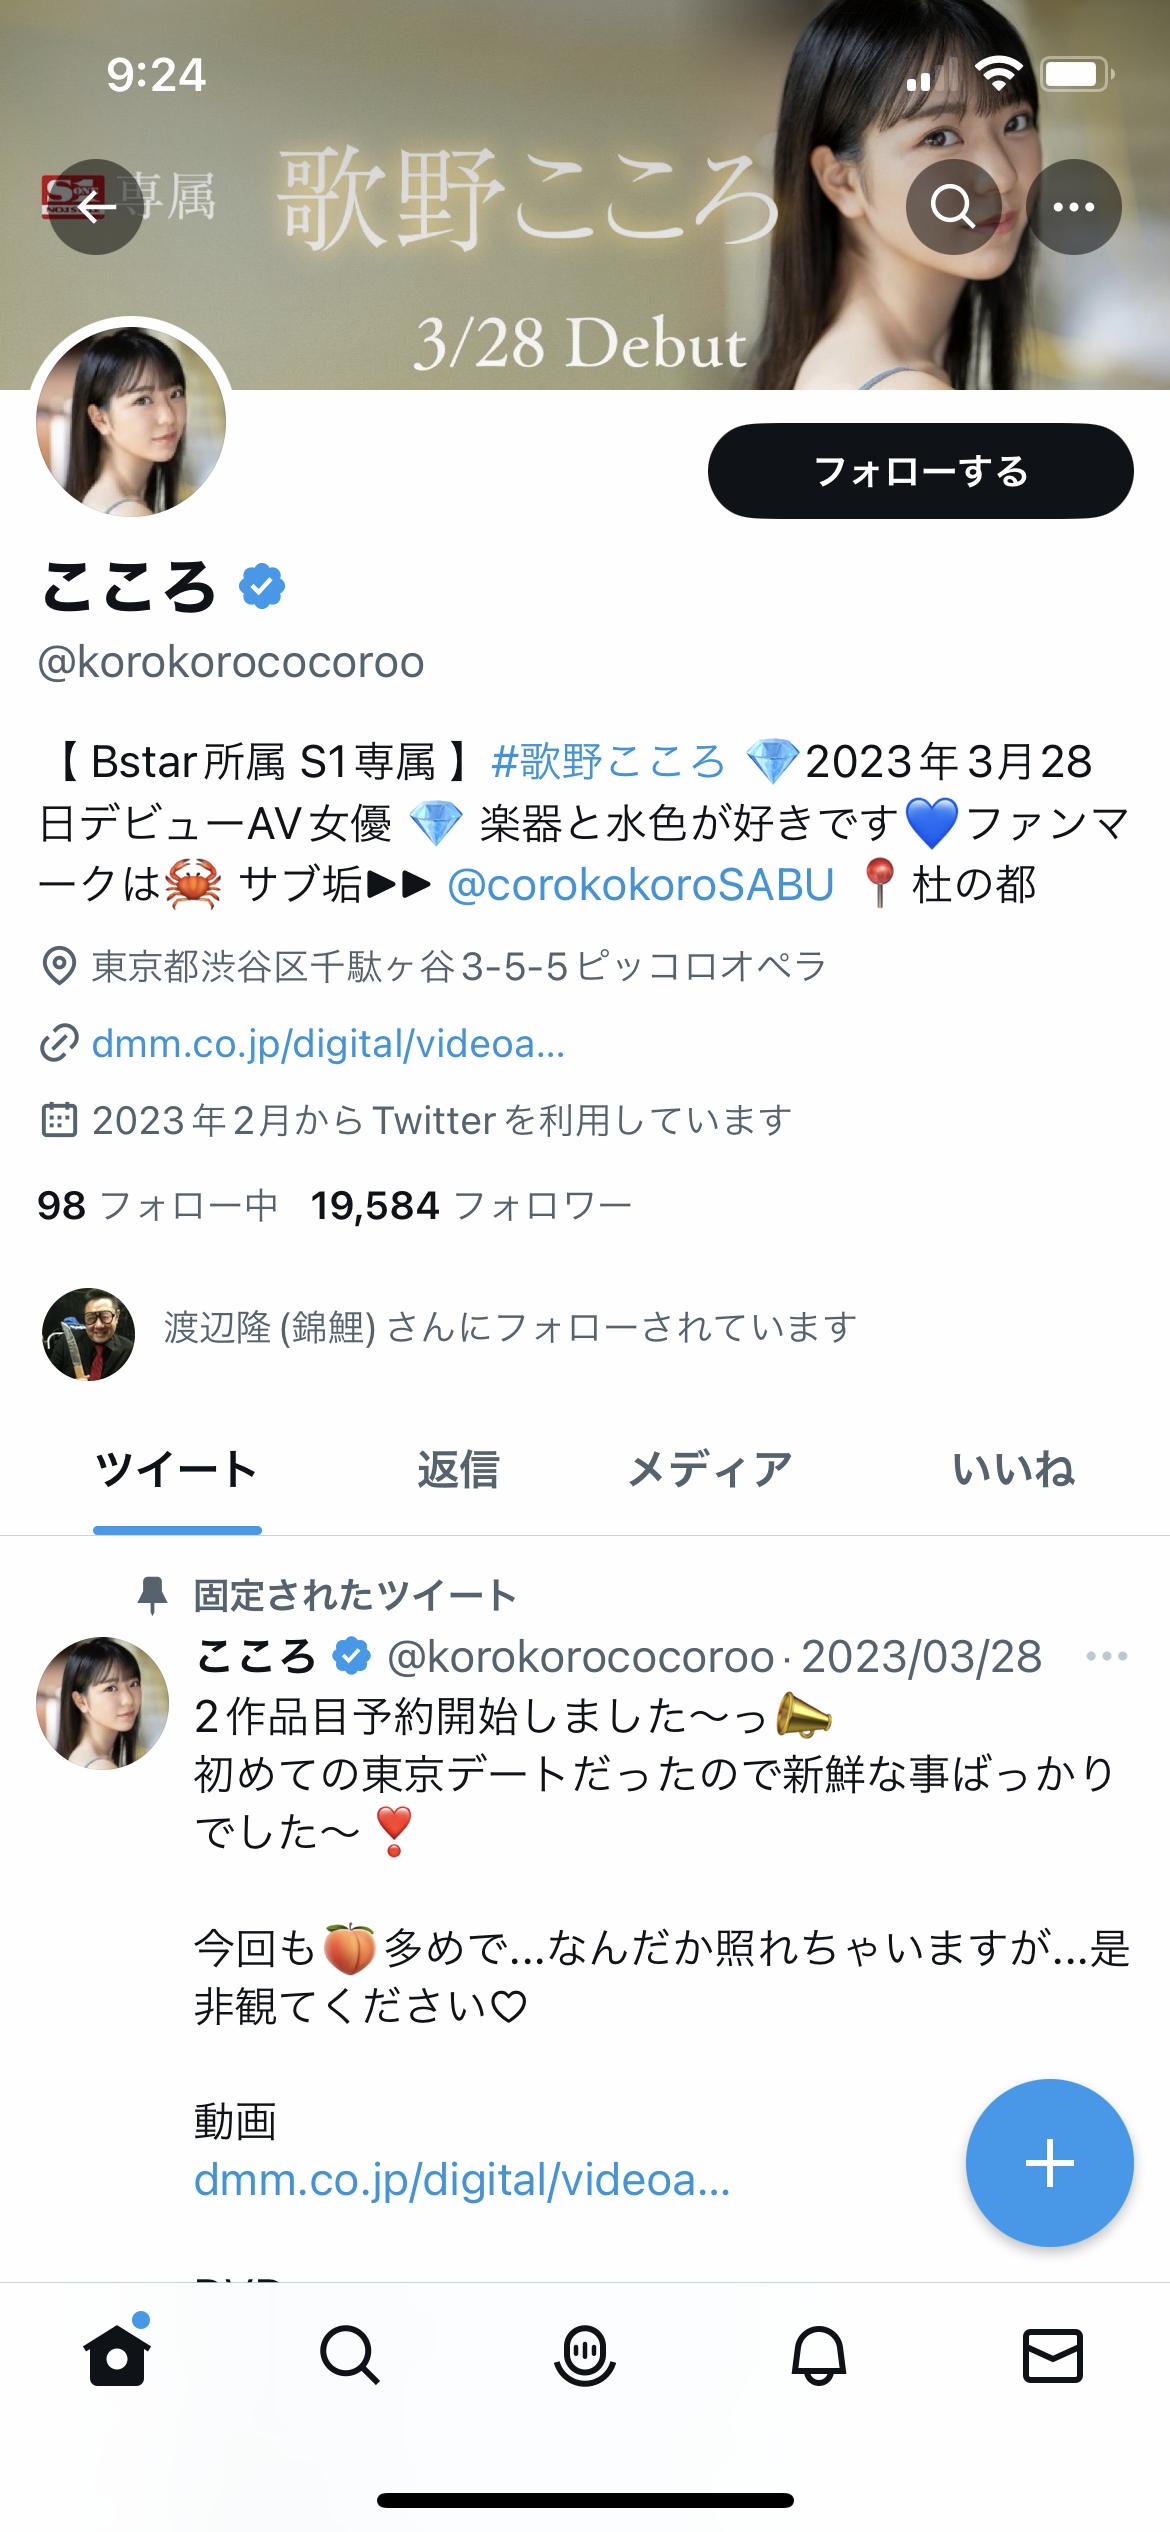Open the three-dot profile options menu

[1074, 207]
